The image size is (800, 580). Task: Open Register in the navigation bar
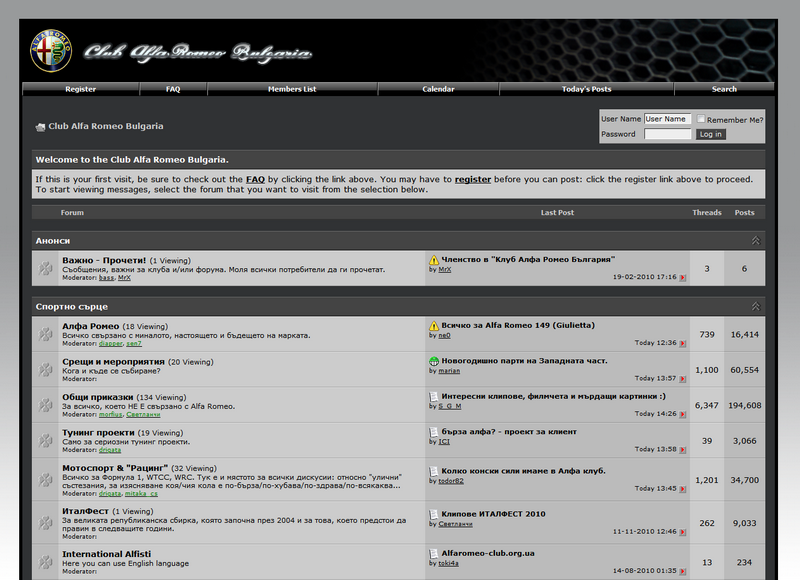81,89
